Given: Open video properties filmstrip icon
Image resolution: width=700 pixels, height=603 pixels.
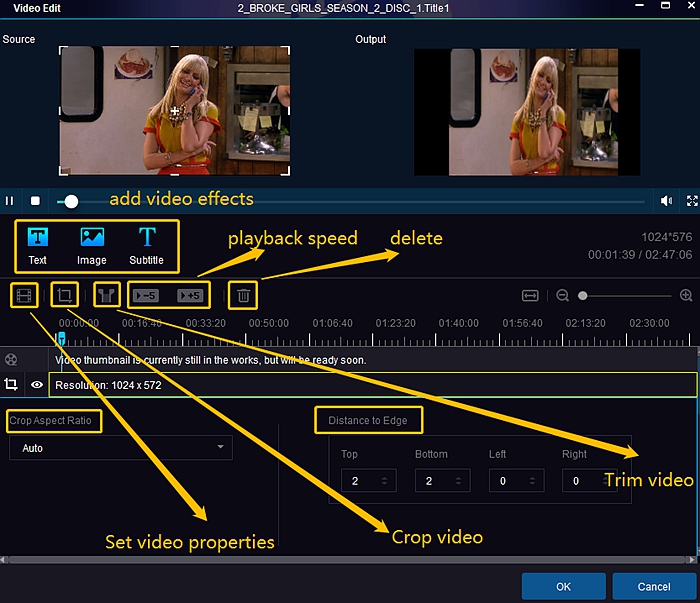Looking at the screenshot, I should tap(24, 295).
